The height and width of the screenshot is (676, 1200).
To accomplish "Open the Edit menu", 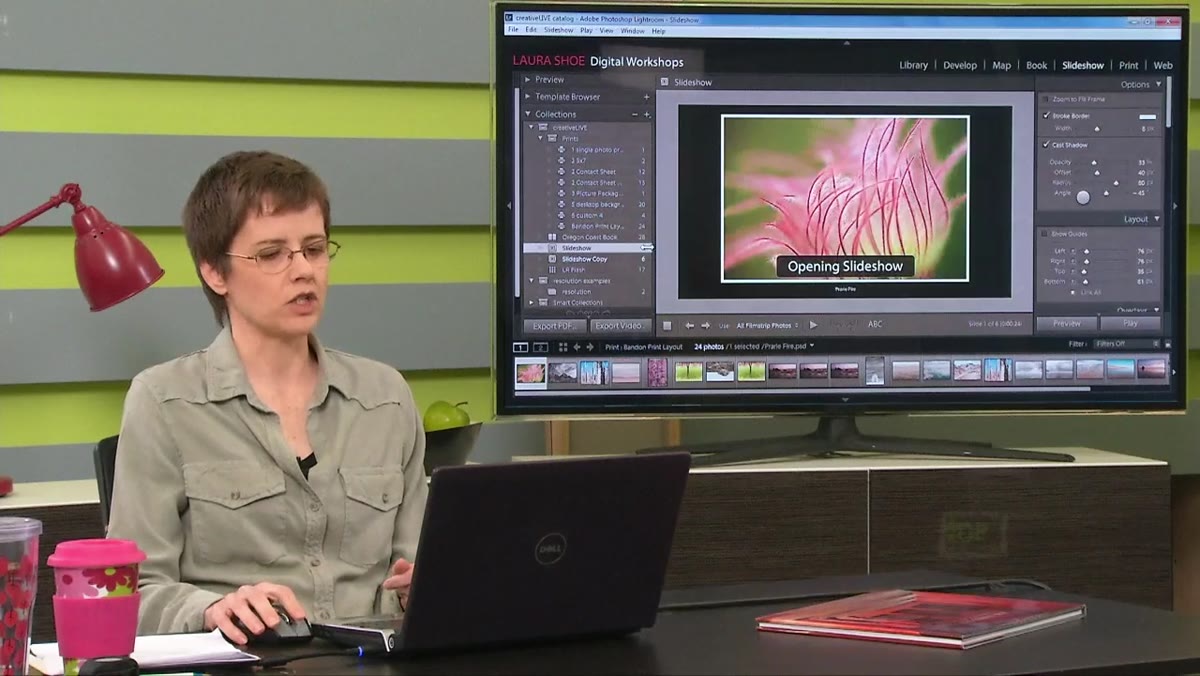I will point(531,31).
